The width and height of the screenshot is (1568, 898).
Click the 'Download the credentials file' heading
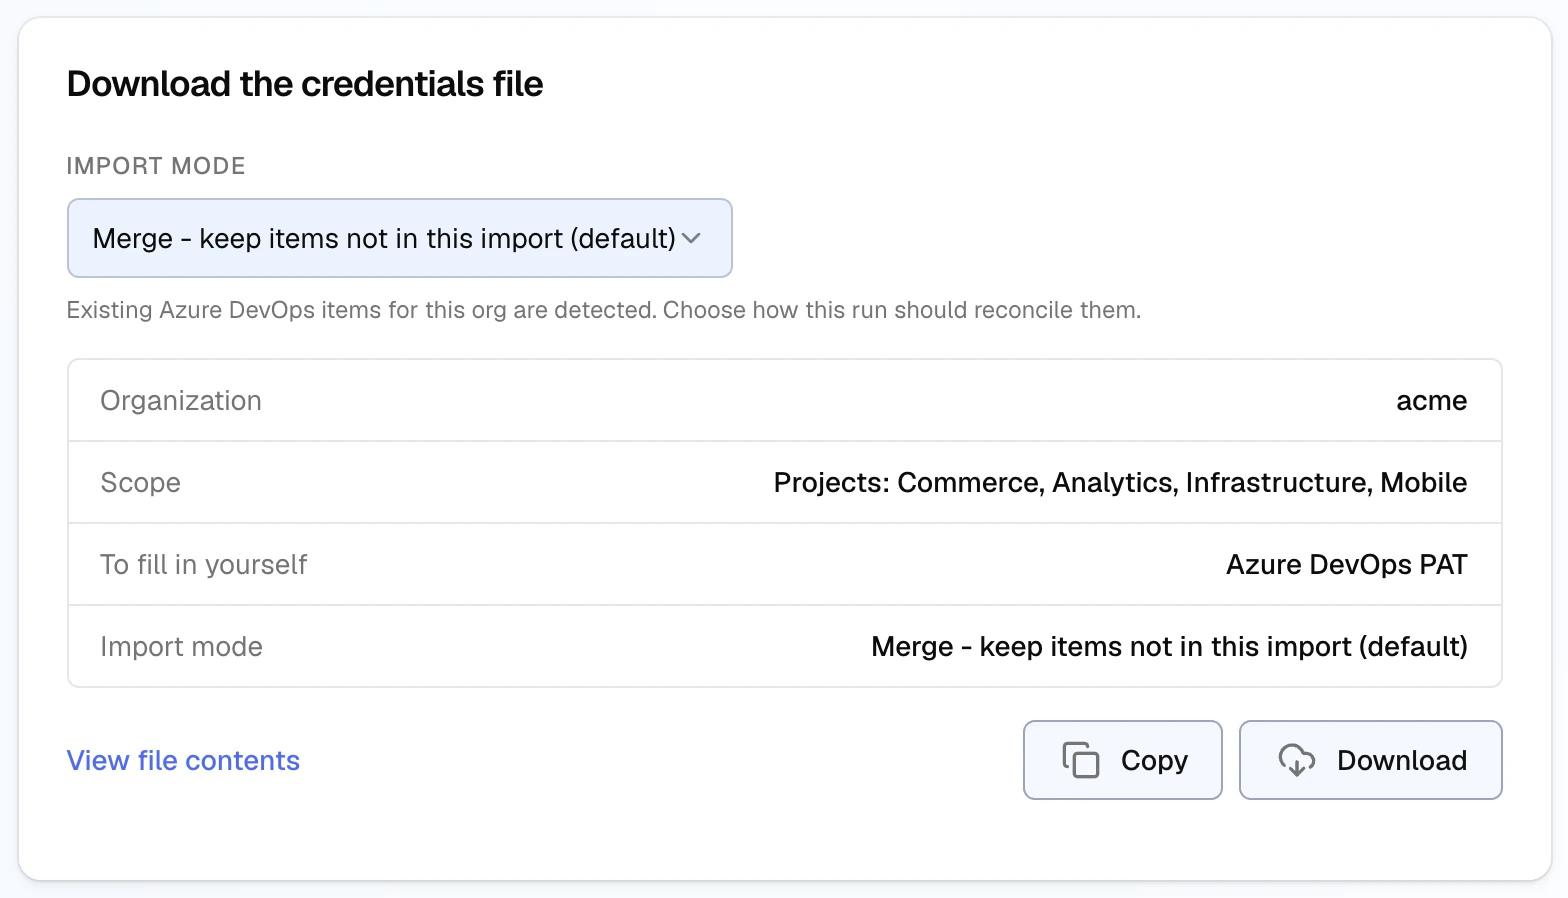[x=305, y=84]
